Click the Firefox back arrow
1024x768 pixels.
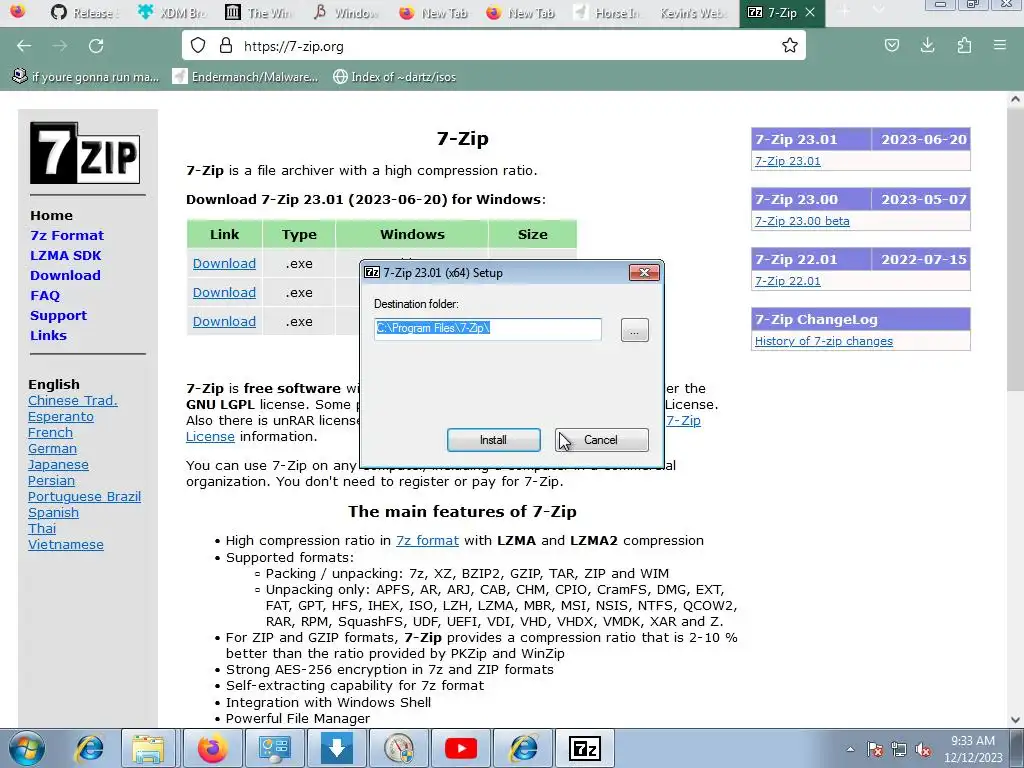24,46
